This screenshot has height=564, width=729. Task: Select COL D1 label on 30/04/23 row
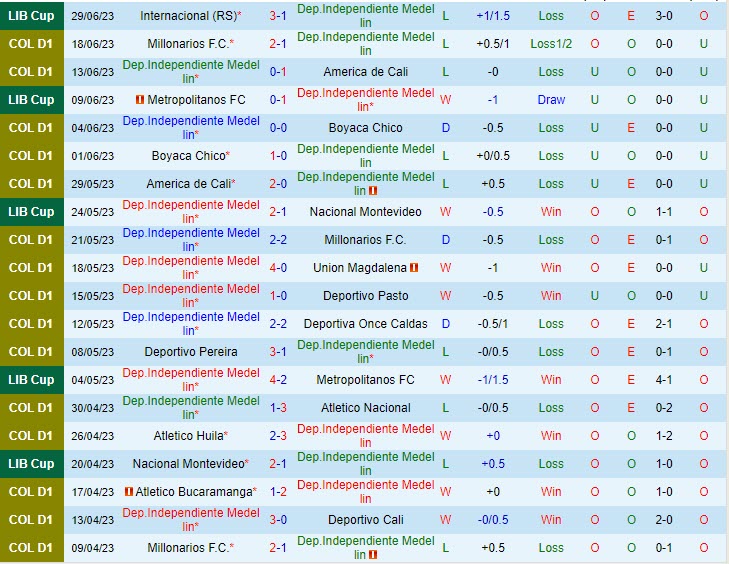coord(32,408)
